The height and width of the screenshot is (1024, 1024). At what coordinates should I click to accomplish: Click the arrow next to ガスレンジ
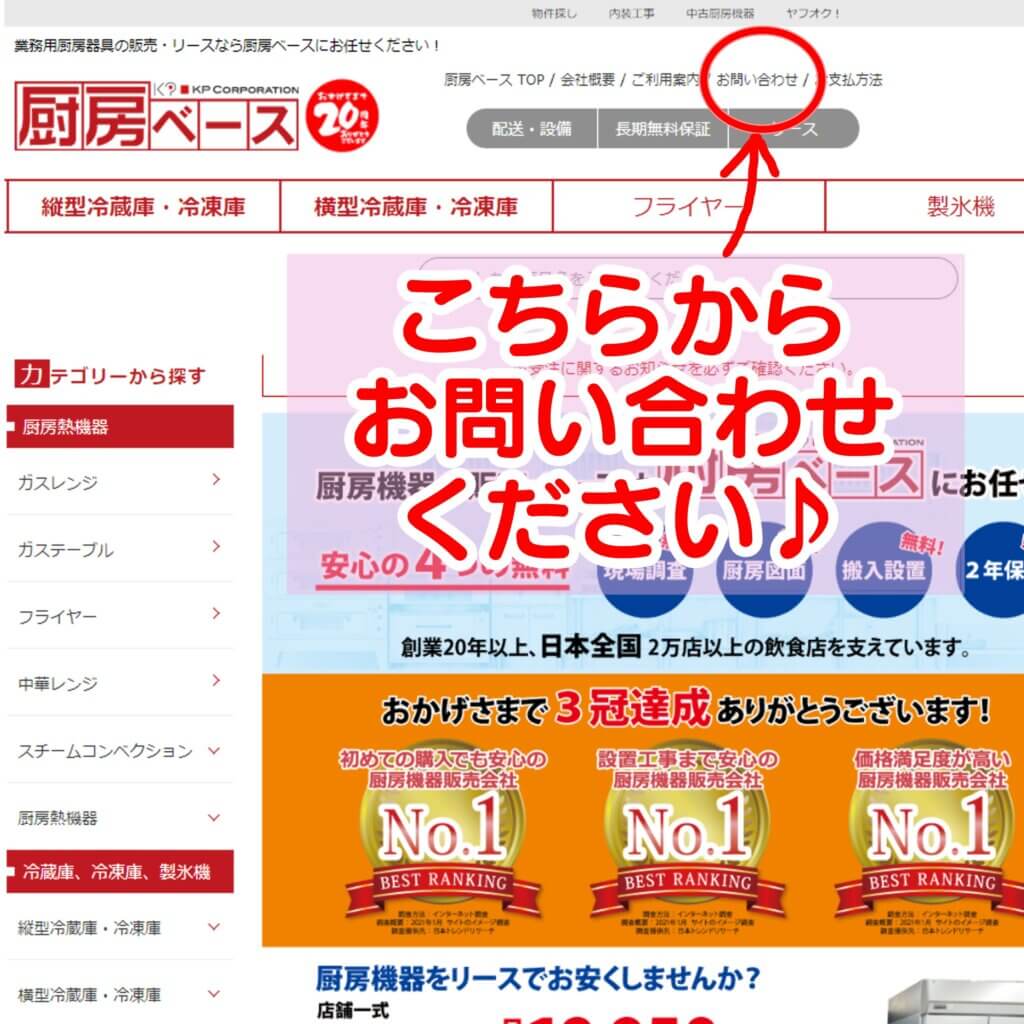[216, 480]
